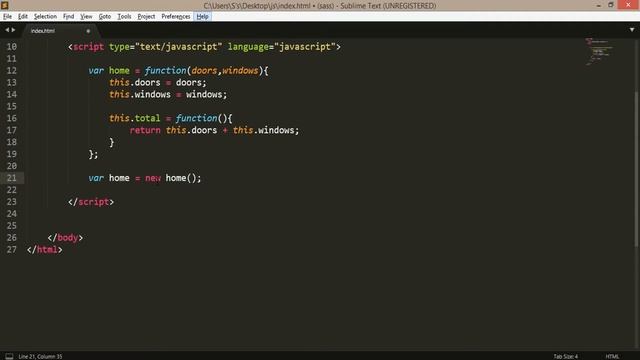Click line number 27 in gutter

click(x=11, y=249)
